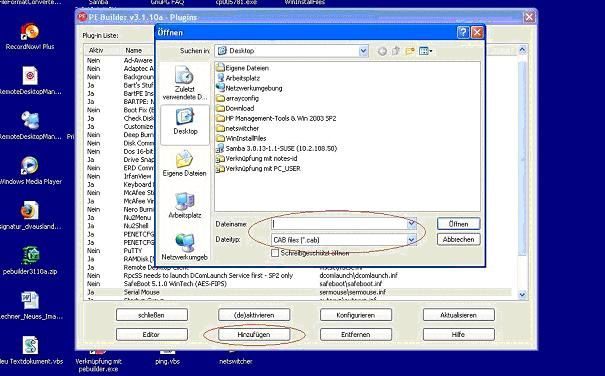Enable the Schreibgeschützt öffnen checkbox
Image resolution: width=605 pixels, height=376 pixels.
275,253
